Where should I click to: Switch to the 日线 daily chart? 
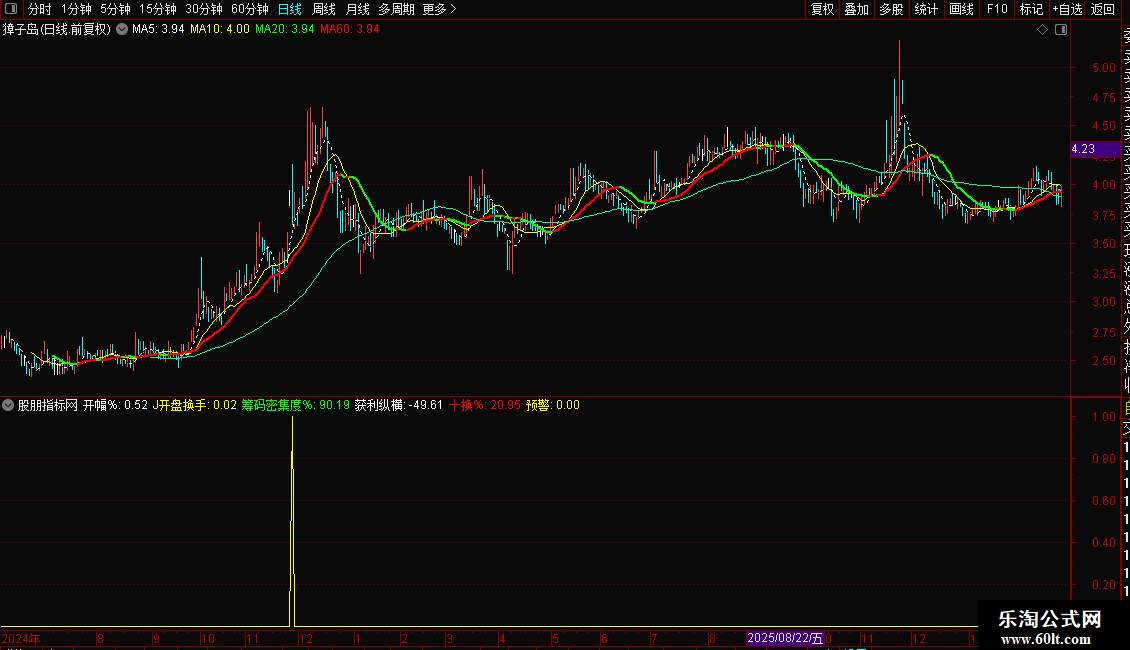pyautogui.click(x=290, y=9)
